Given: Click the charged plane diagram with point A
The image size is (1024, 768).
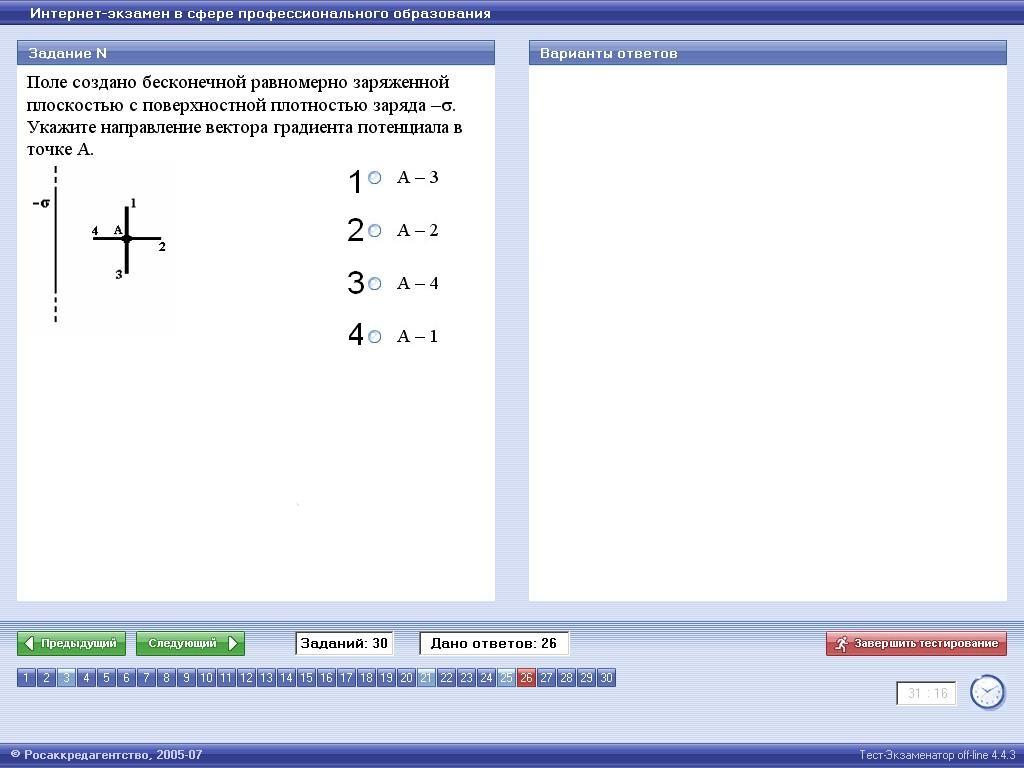Looking at the screenshot, I should coord(100,245).
